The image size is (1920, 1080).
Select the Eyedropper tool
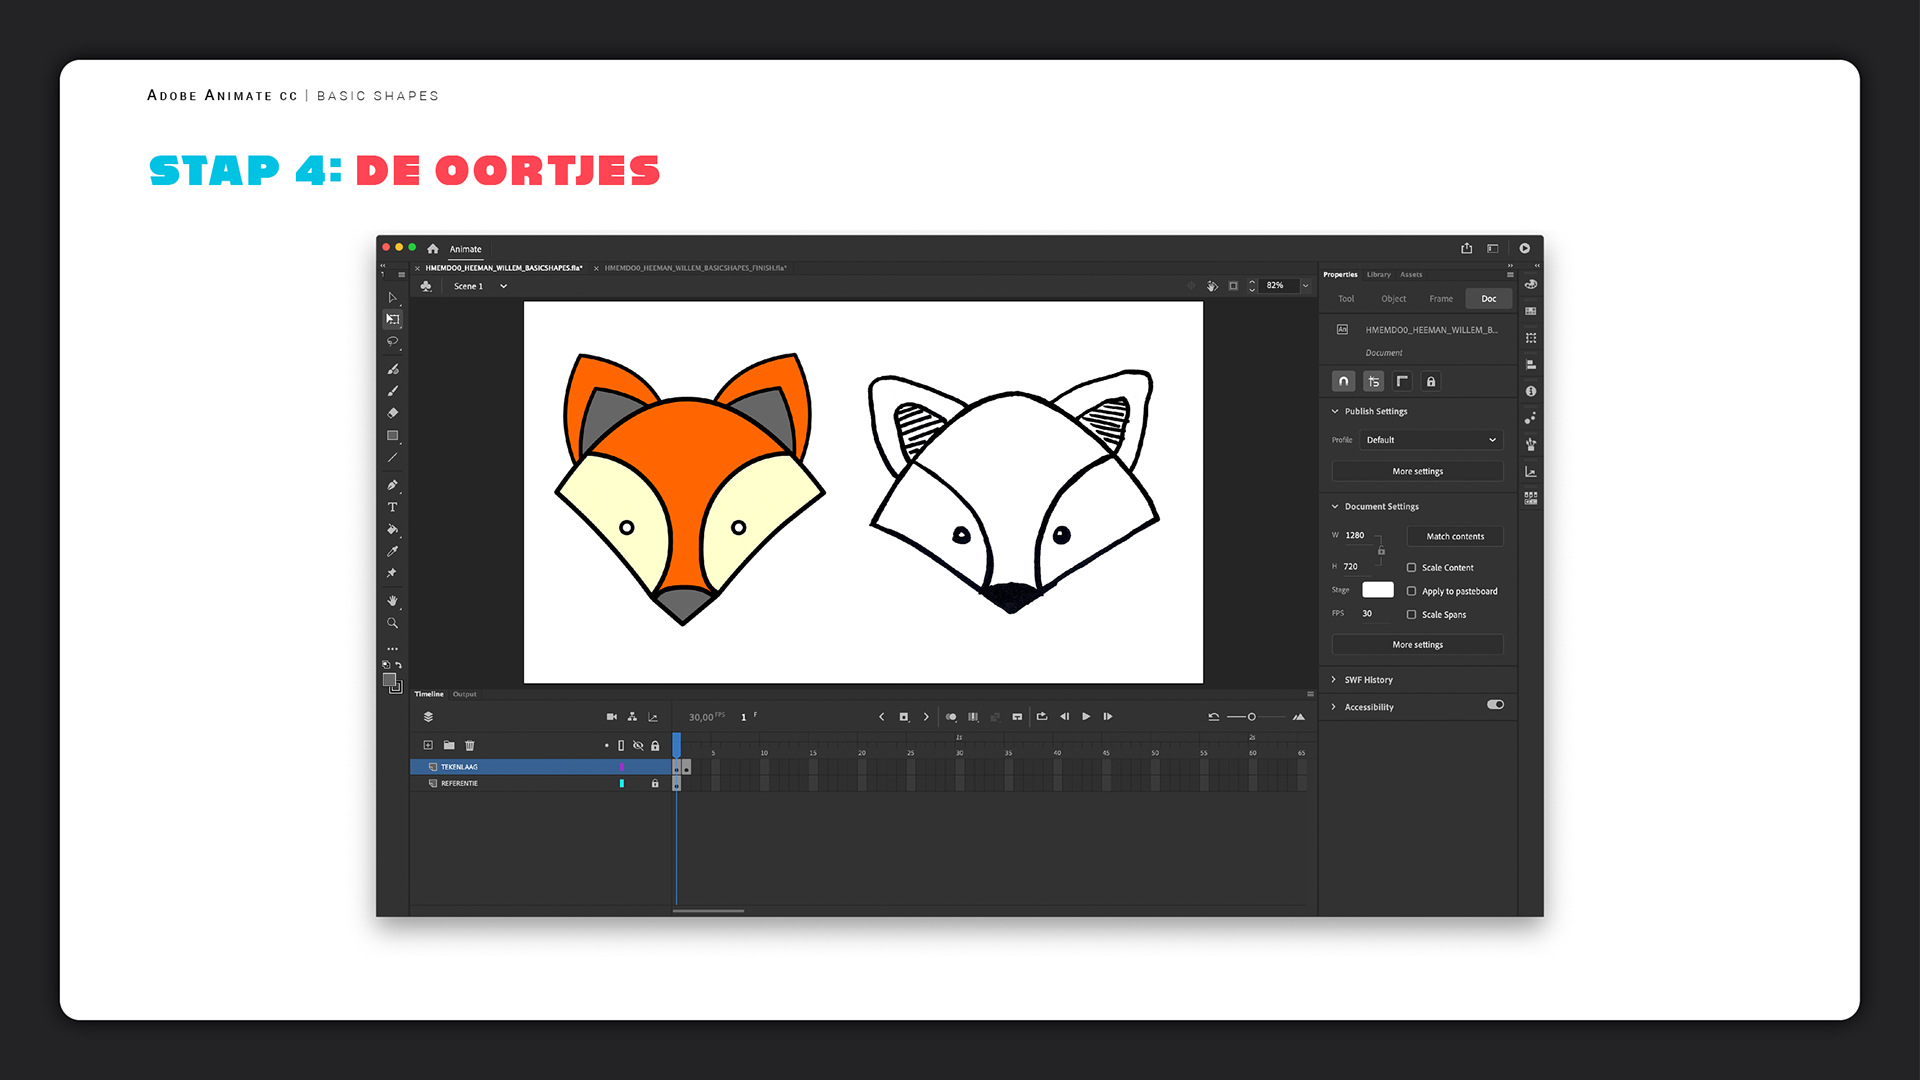click(392, 551)
